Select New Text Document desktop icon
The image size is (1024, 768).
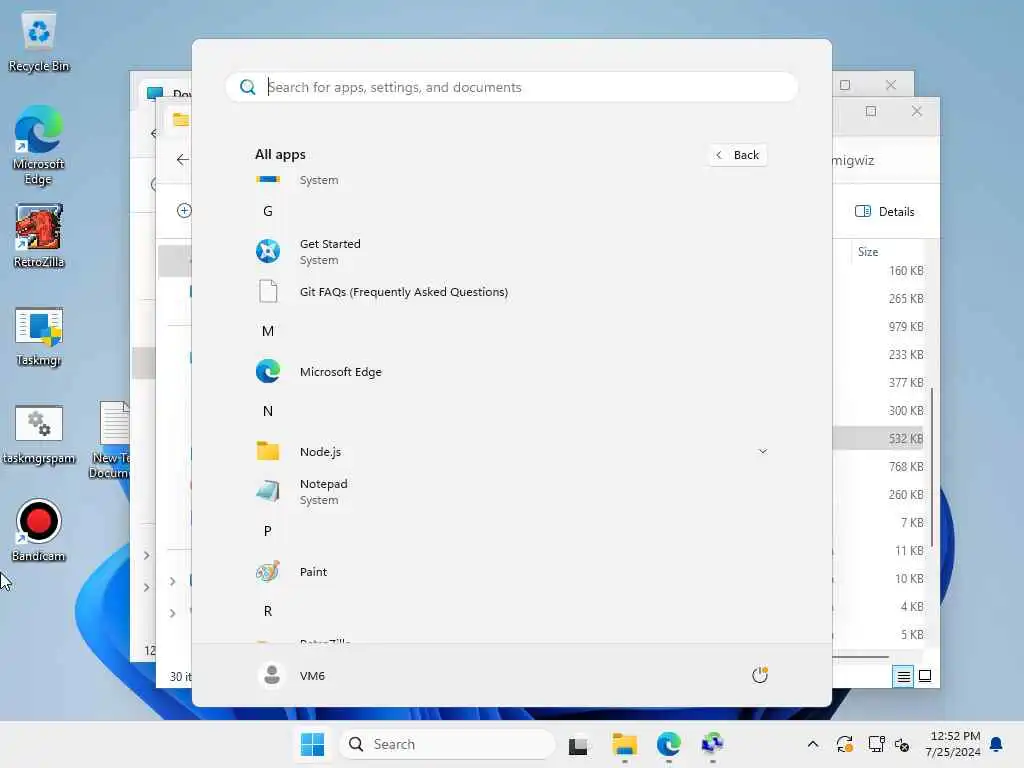click(x=110, y=441)
